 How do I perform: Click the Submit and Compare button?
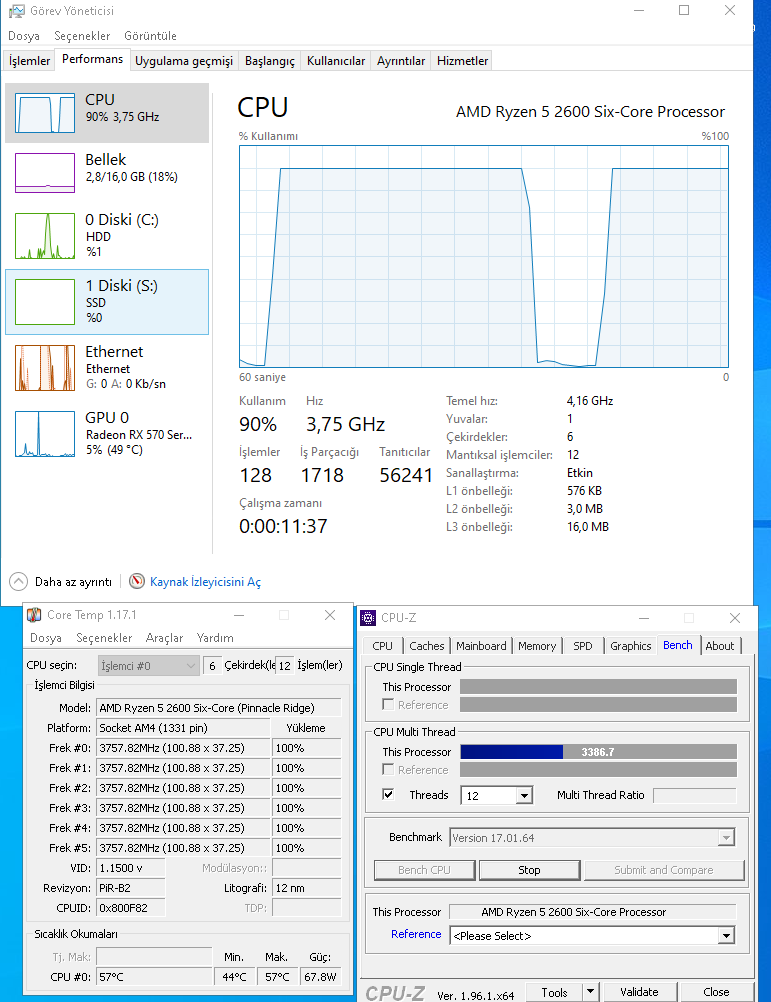tap(664, 870)
